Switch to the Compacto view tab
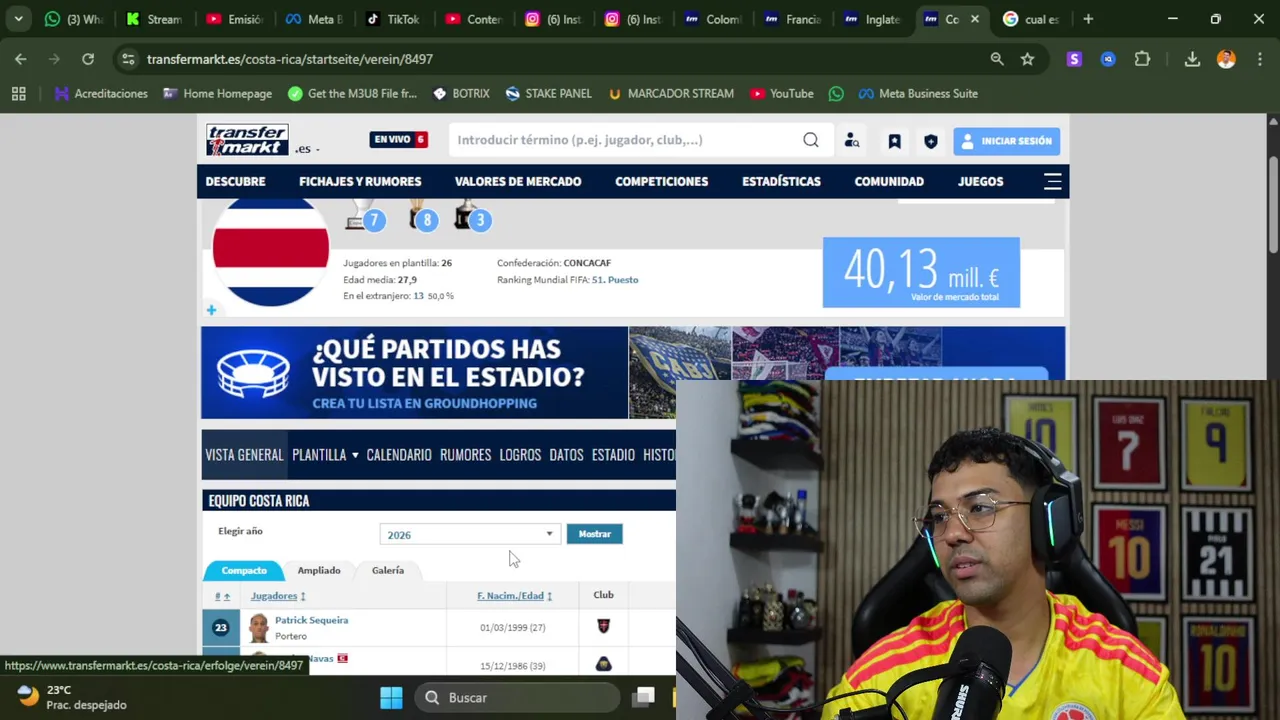Viewport: 1280px width, 720px height. 244,570
